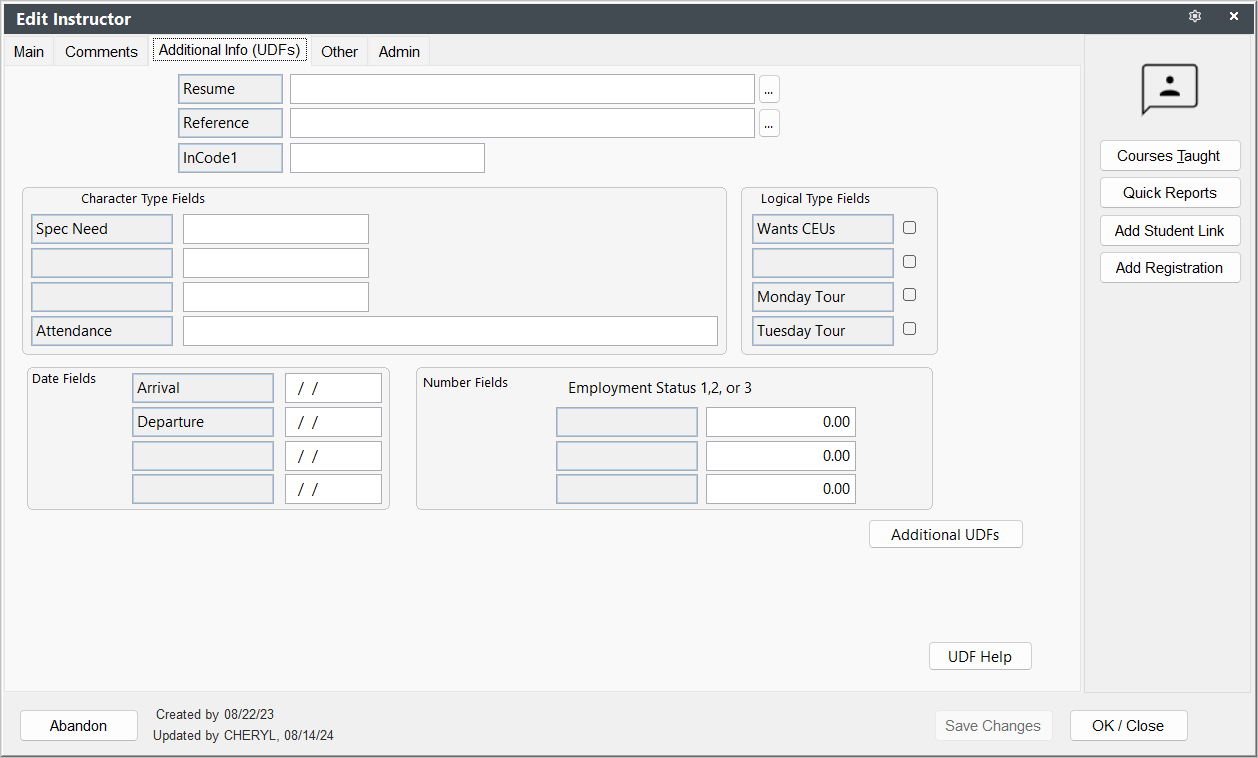Go to the Other tab

click(x=339, y=52)
